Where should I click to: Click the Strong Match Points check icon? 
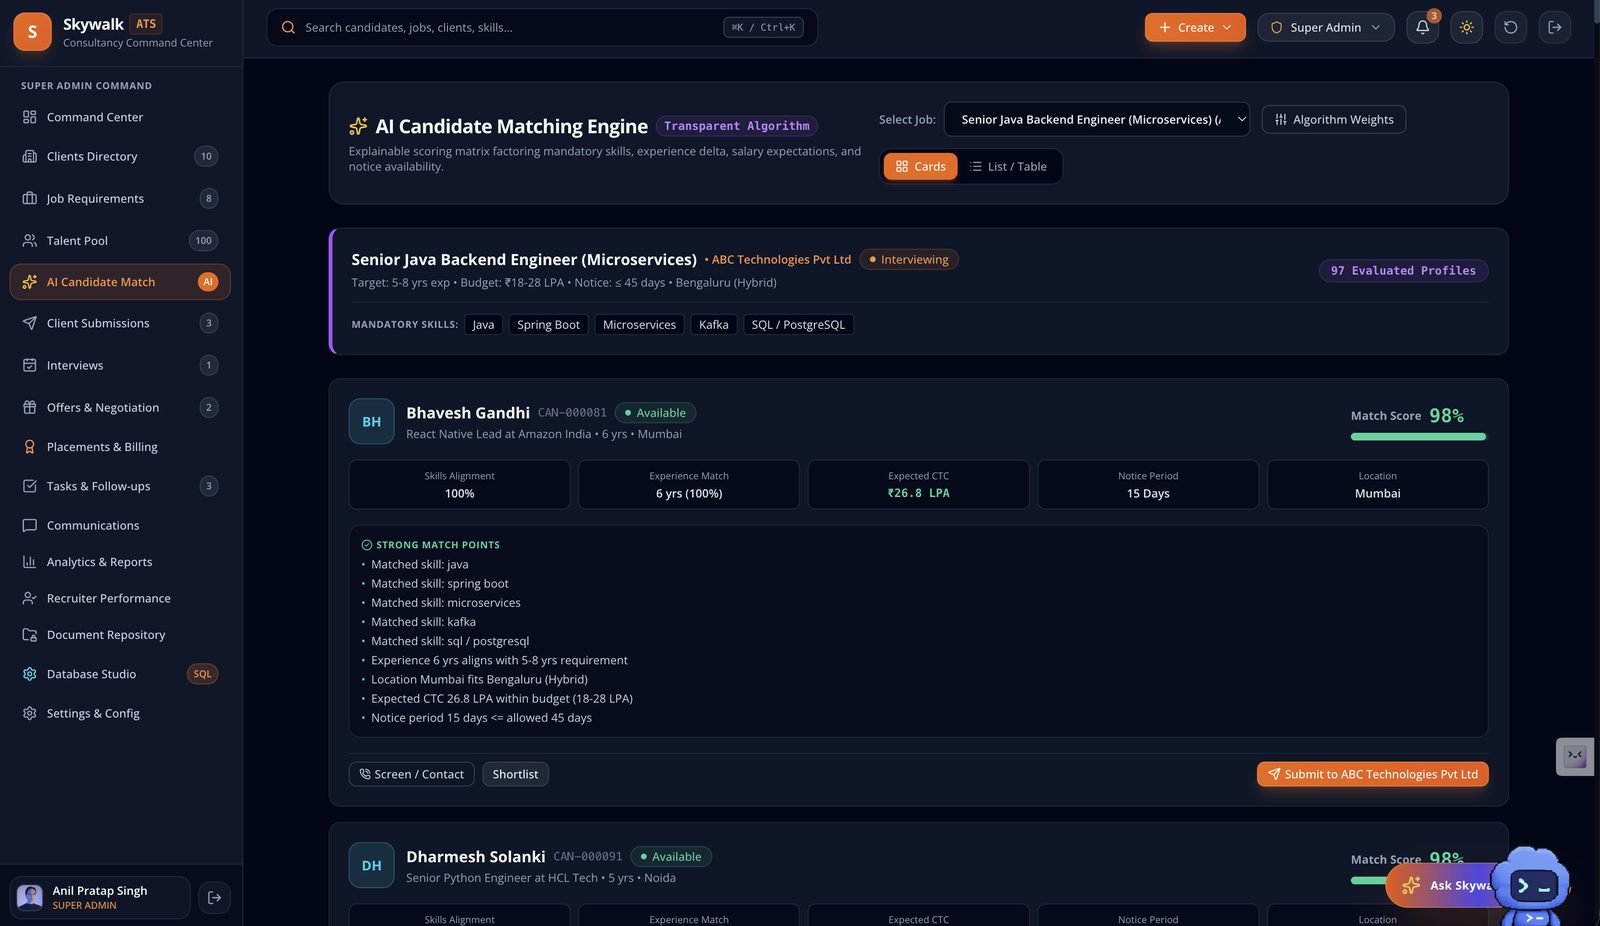coord(366,545)
